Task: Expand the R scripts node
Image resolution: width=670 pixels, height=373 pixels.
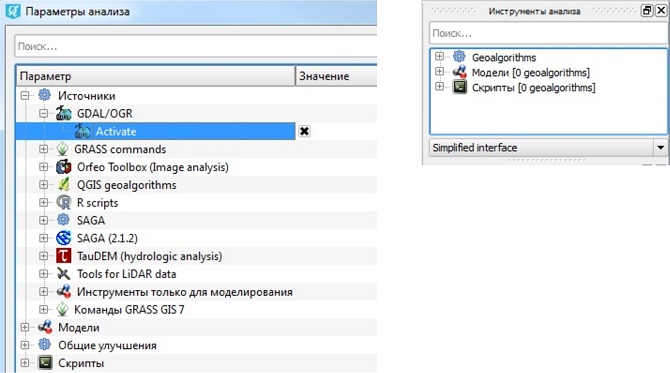Action: point(44,203)
